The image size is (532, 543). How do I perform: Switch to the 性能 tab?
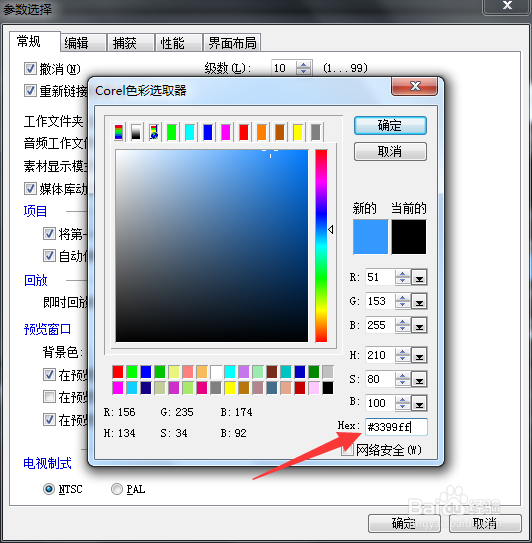click(179, 43)
